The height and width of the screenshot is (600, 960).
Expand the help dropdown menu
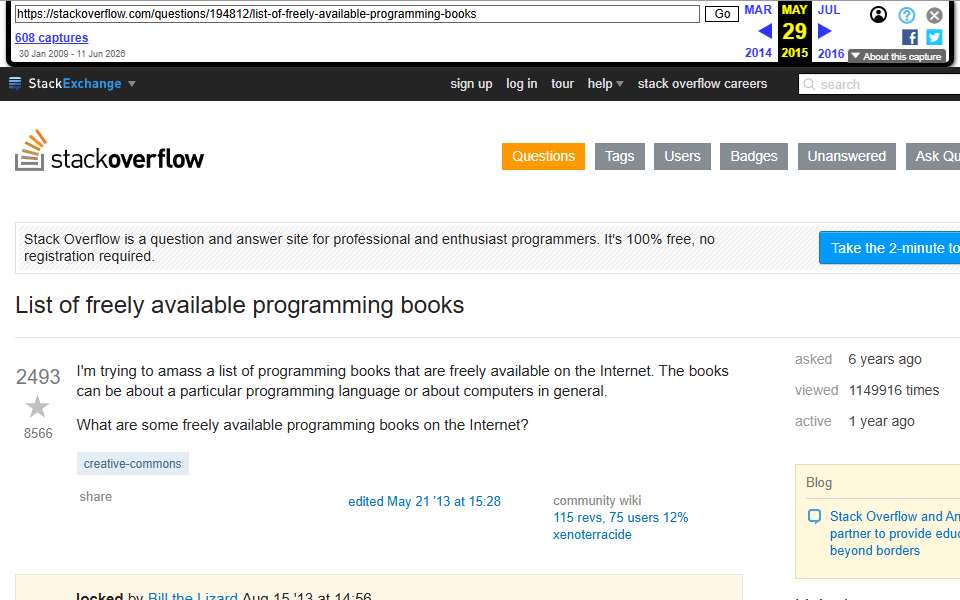tap(605, 84)
